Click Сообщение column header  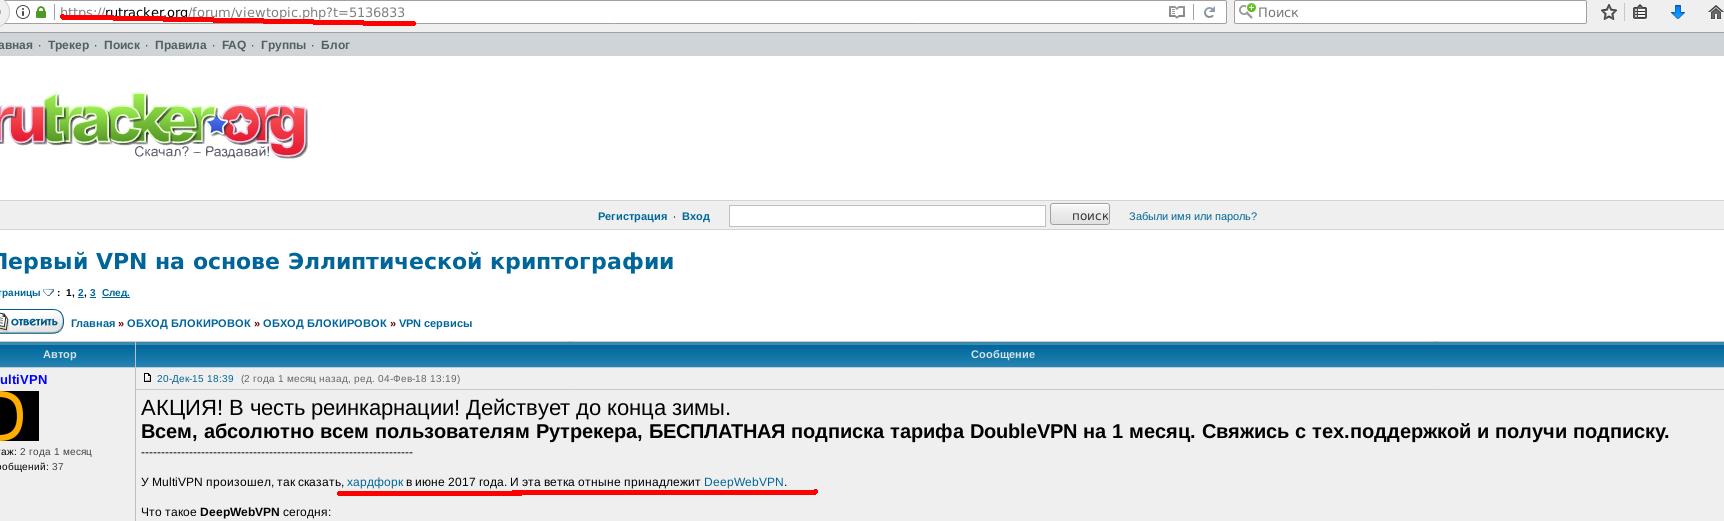pyautogui.click(x=1003, y=354)
